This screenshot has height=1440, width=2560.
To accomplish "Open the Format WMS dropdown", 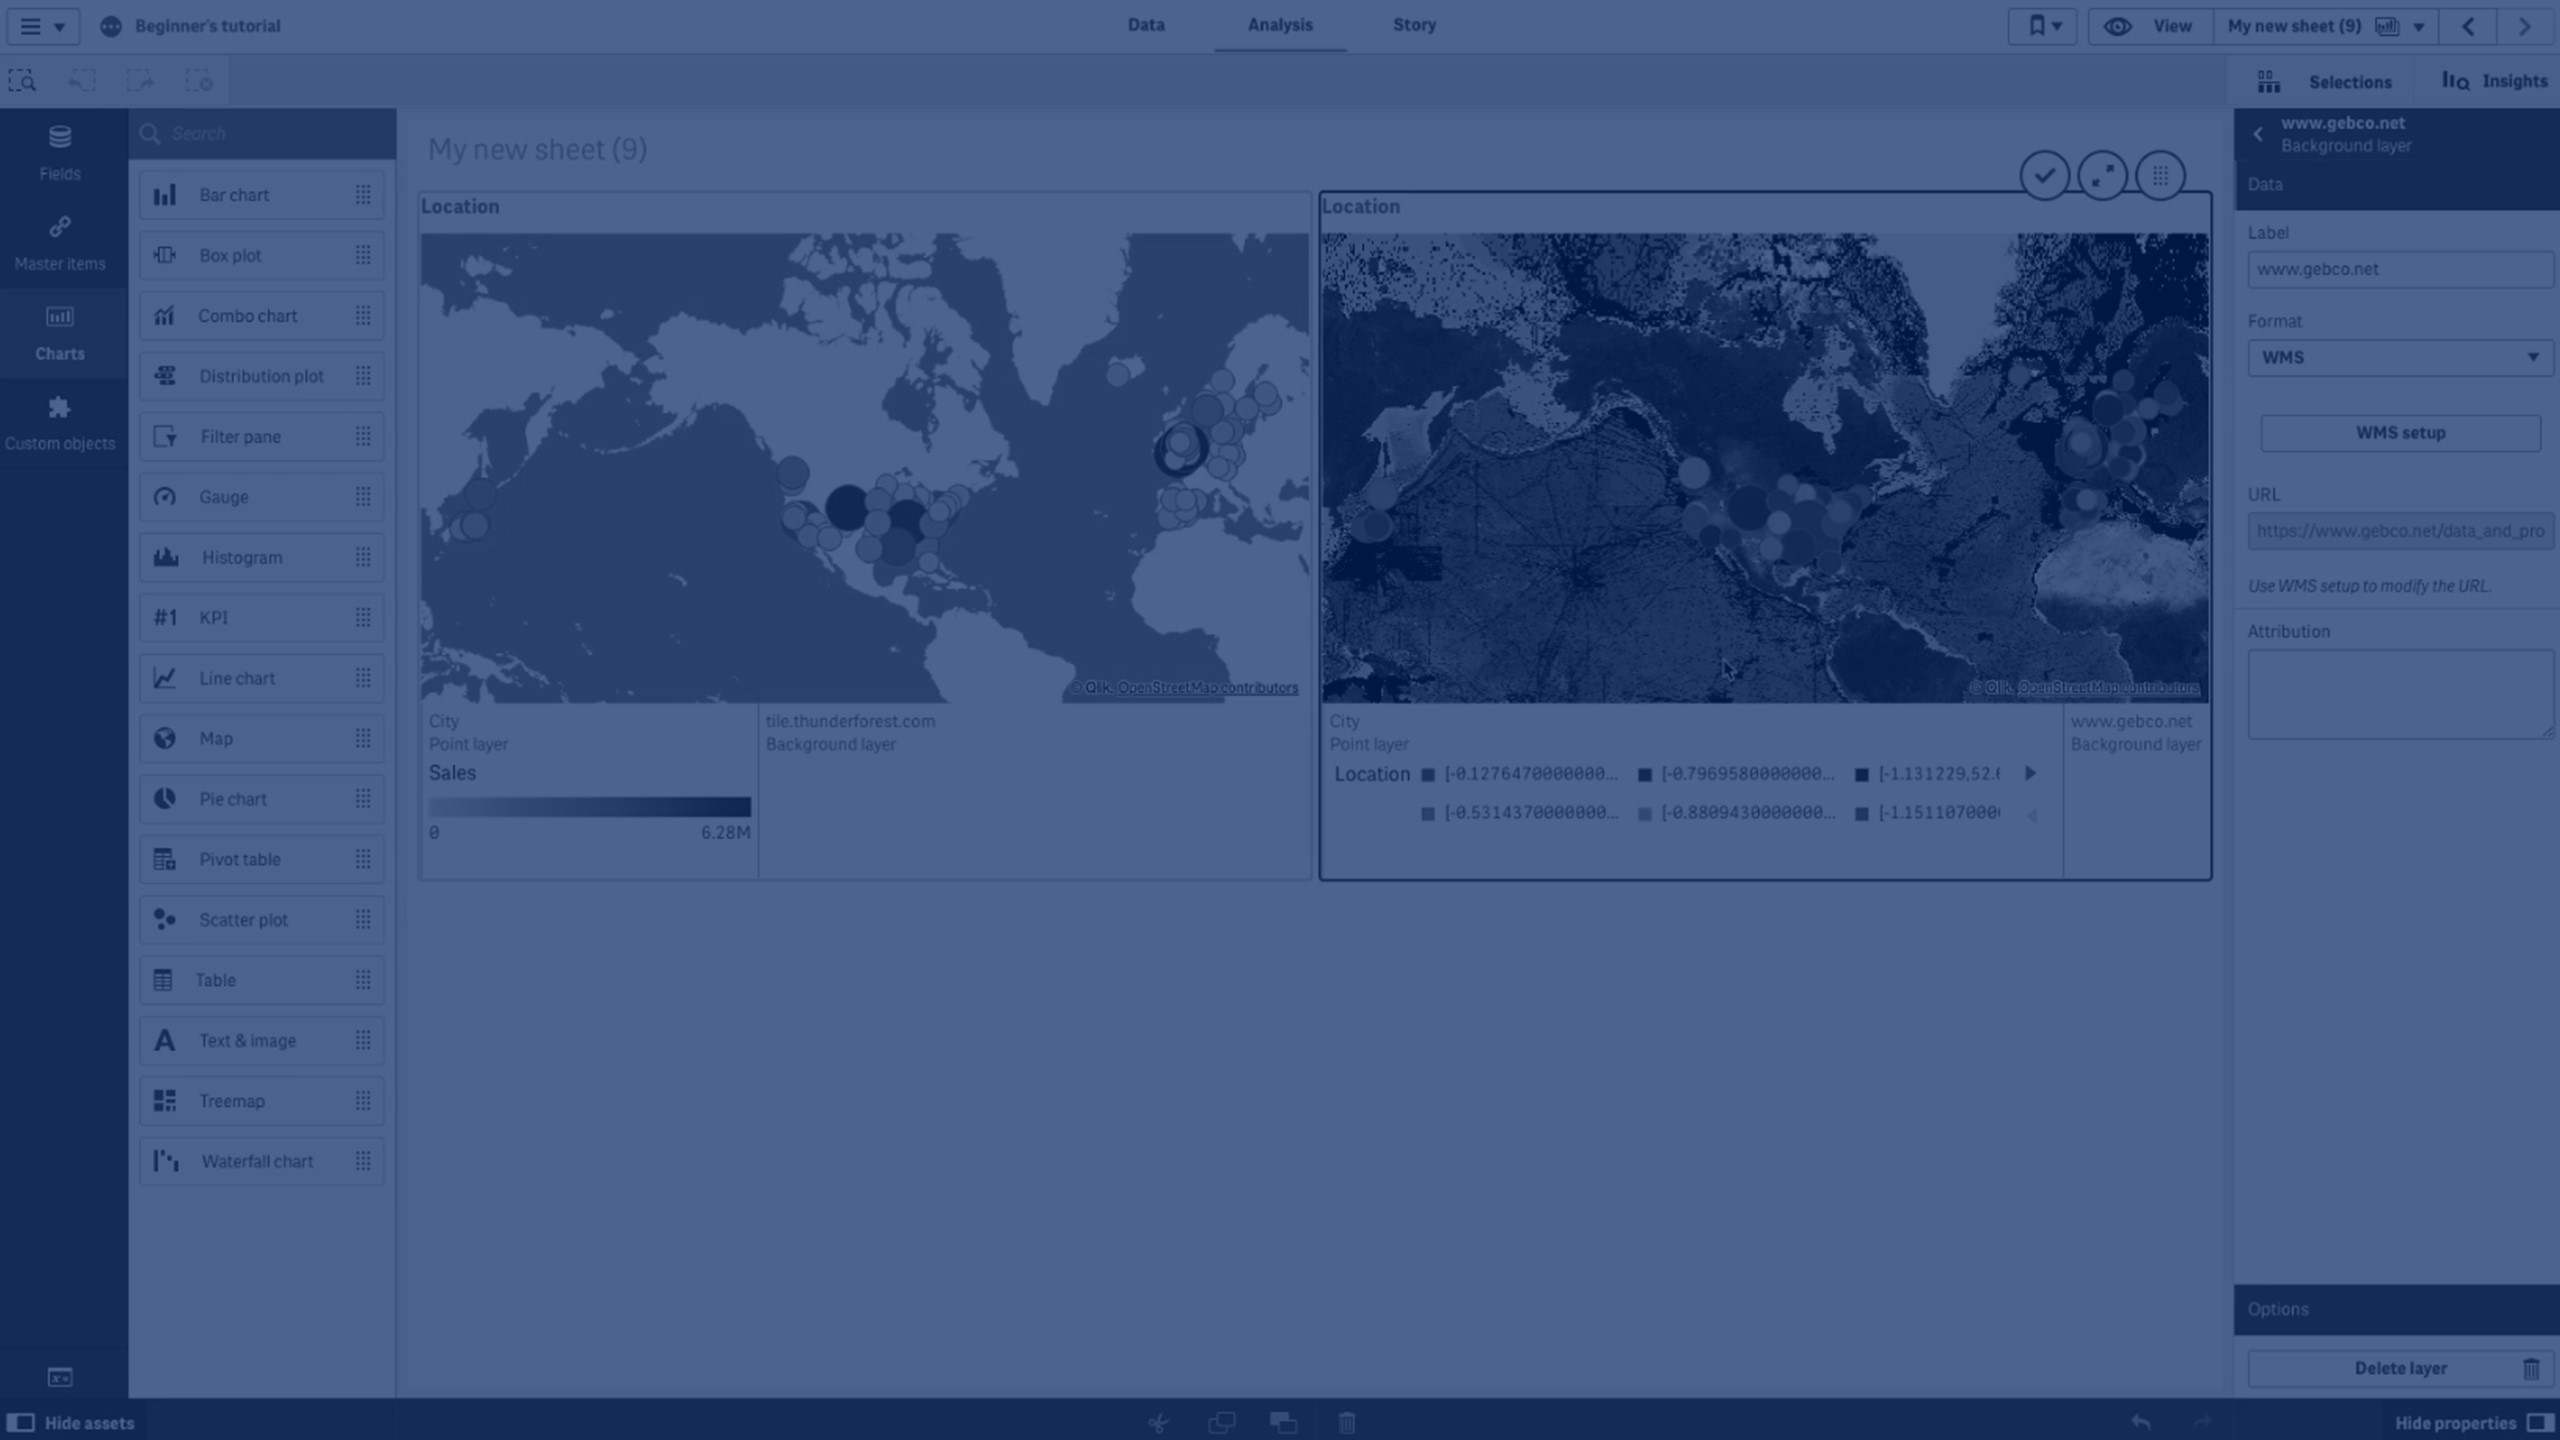I will click(2400, 358).
